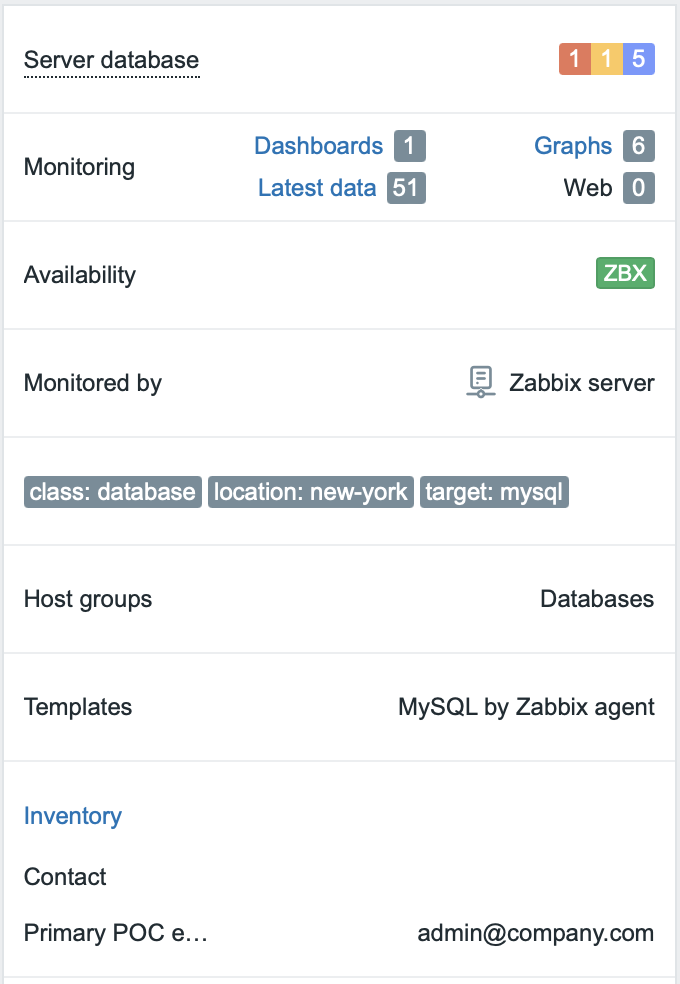Open the Latest data link

click(x=317, y=188)
